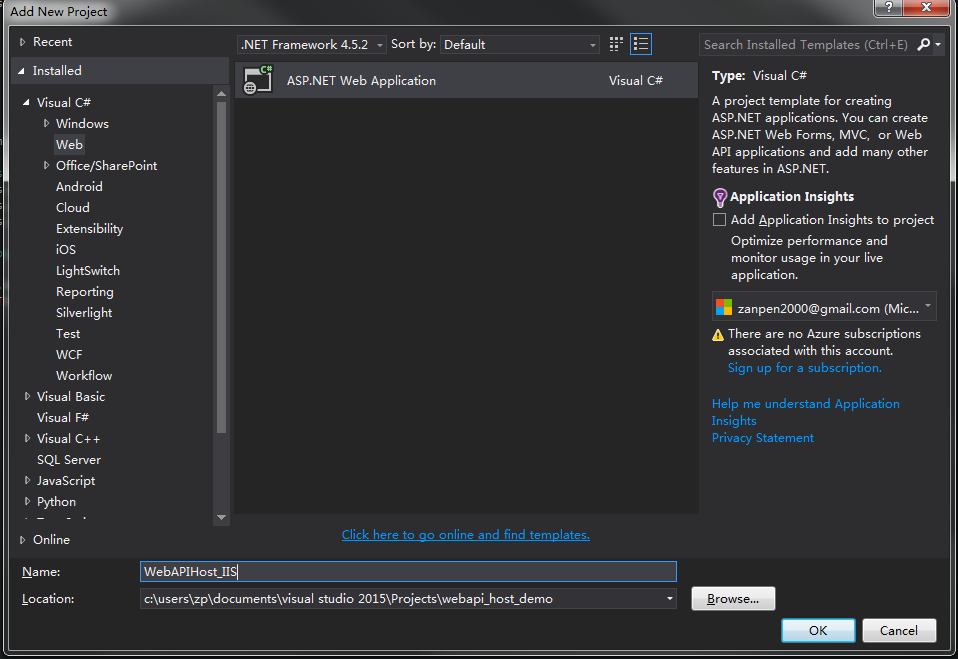Select the Extensibility category
The height and width of the screenshot is (659, 958).
[x=89, y=228]
